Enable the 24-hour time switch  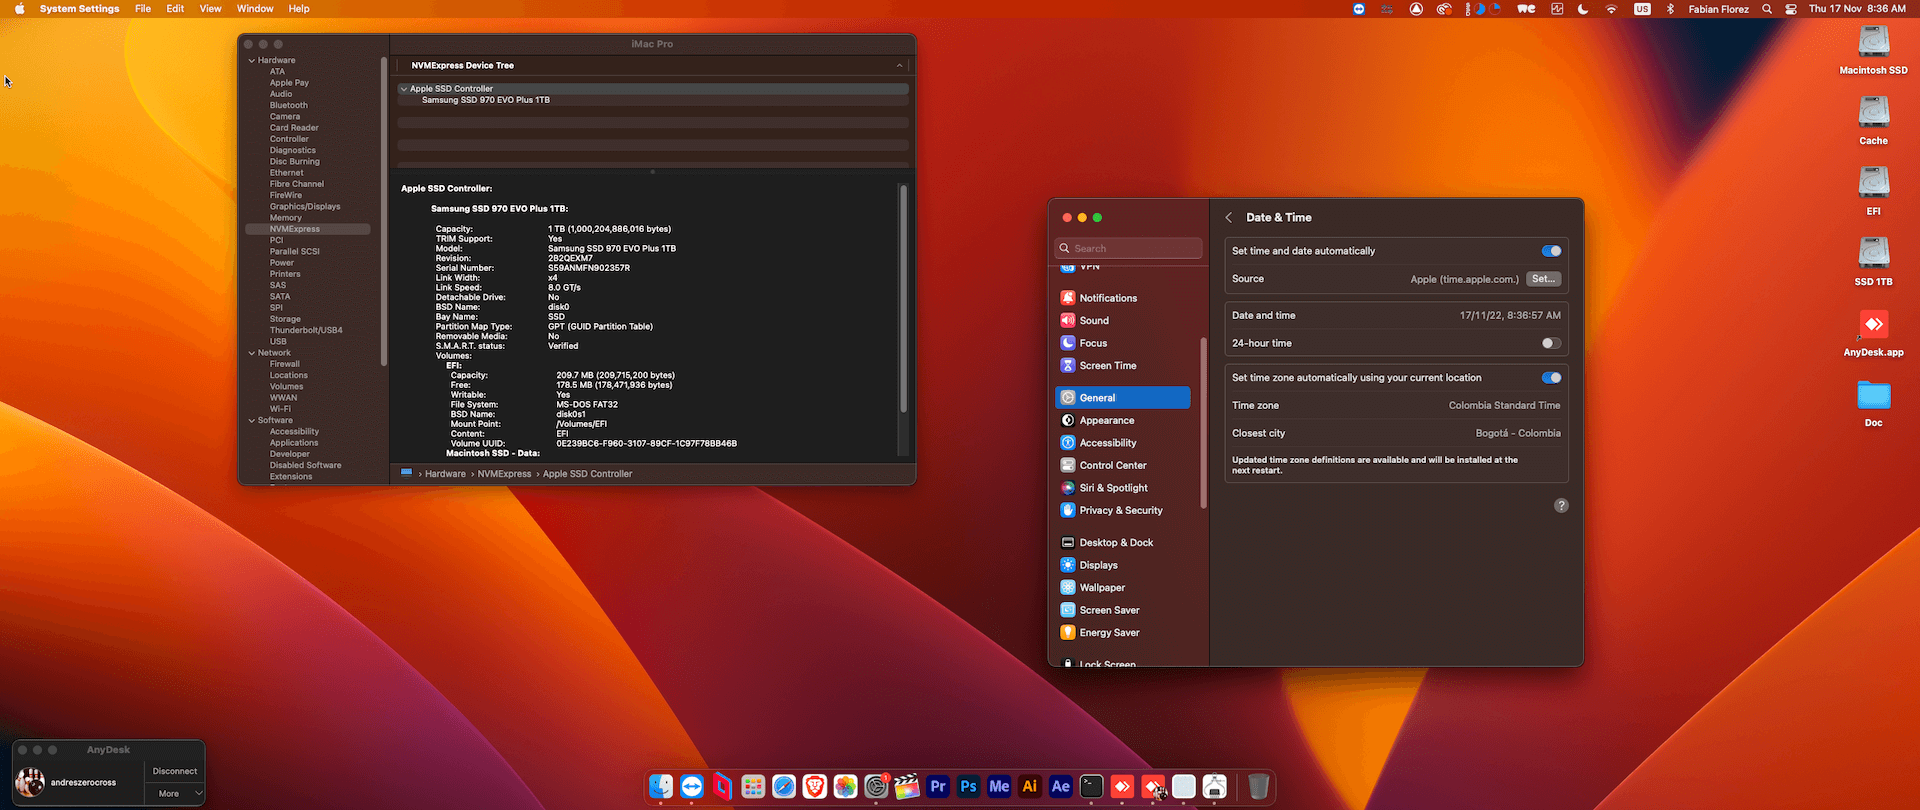[x=1550, y=343]
